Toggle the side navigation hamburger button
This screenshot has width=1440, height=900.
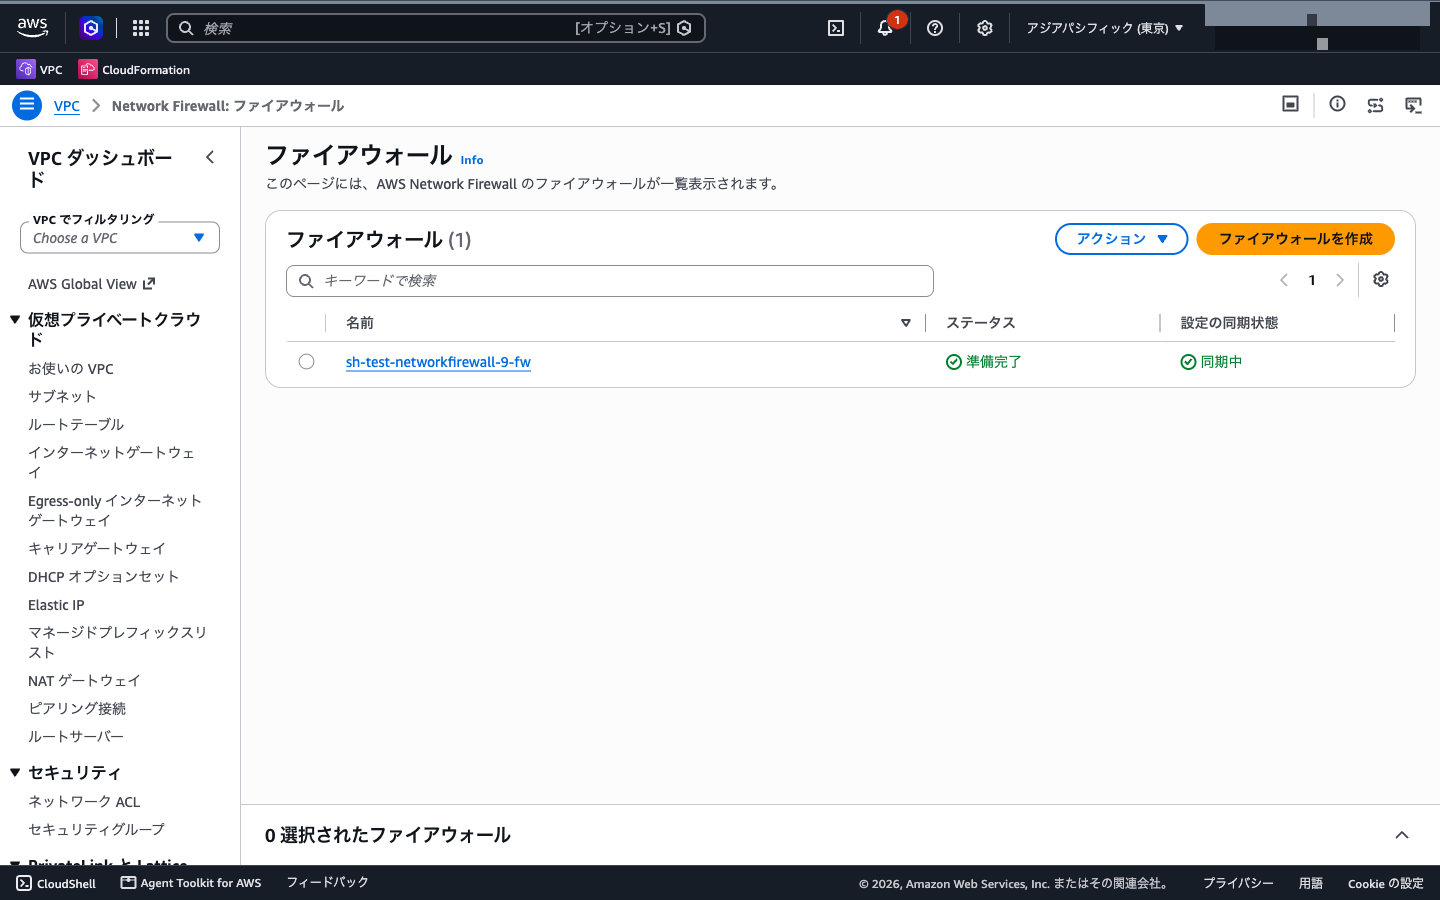tap(27, 105)
